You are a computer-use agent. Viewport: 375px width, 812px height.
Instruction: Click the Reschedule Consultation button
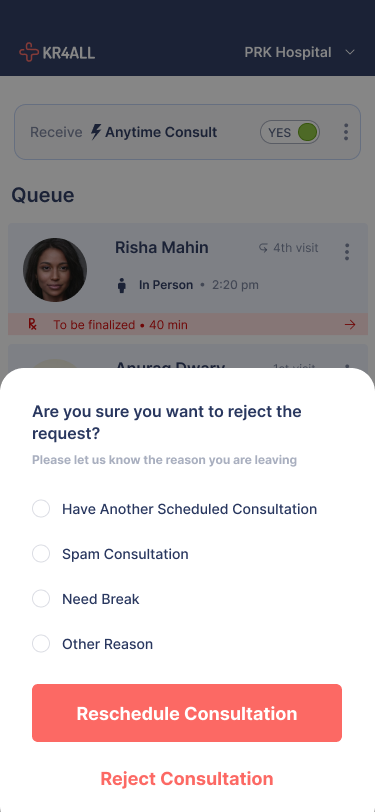pyautogui.click(x=187, y=713)
